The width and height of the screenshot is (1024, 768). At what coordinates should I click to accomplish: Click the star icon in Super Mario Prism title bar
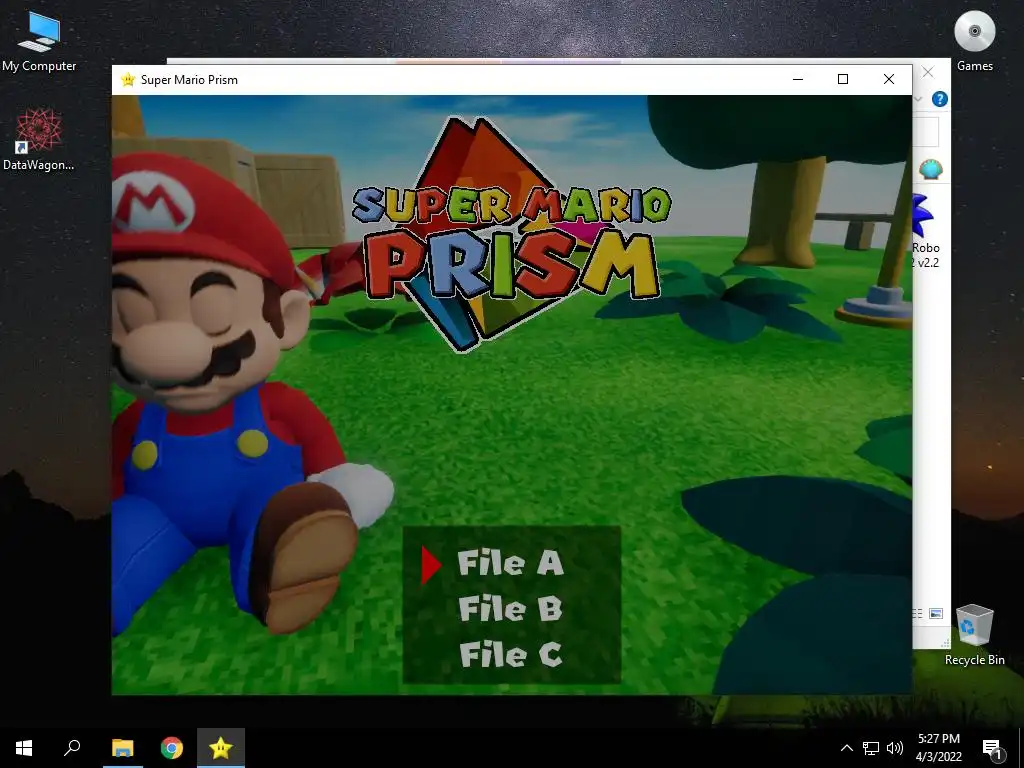[128, 80]
